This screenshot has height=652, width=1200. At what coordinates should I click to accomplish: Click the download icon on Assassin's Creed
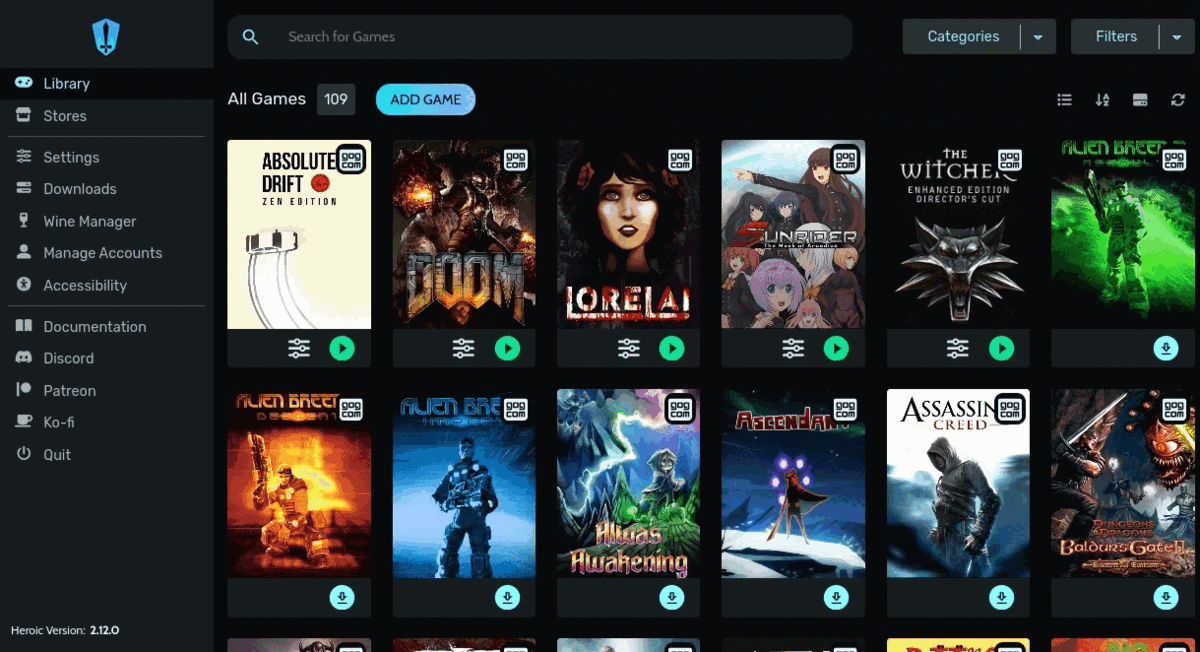click(1001, 597)
